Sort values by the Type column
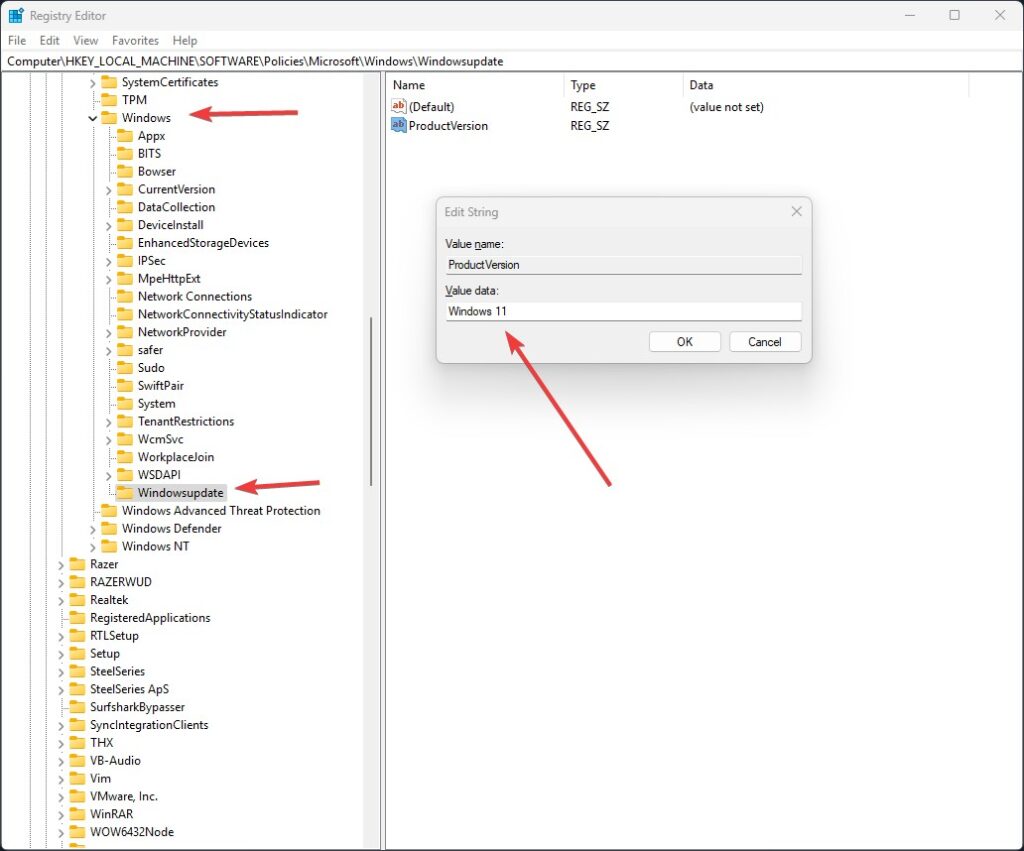 (623, 85)
